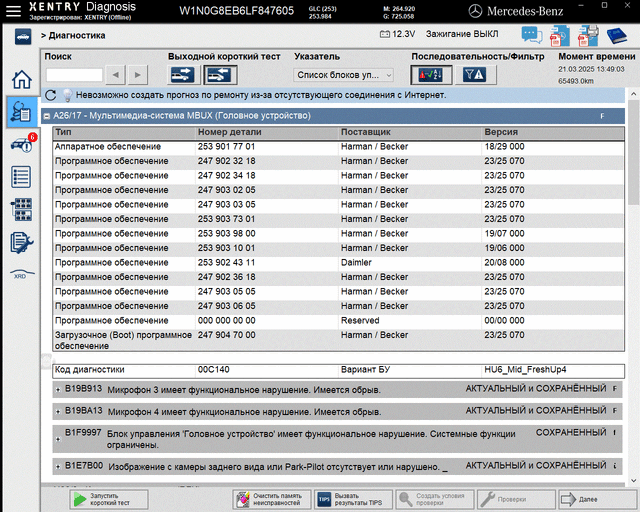The image size is (640, 512).
Task: Click the lightbulb hint icon
Action: click(67, 96)
